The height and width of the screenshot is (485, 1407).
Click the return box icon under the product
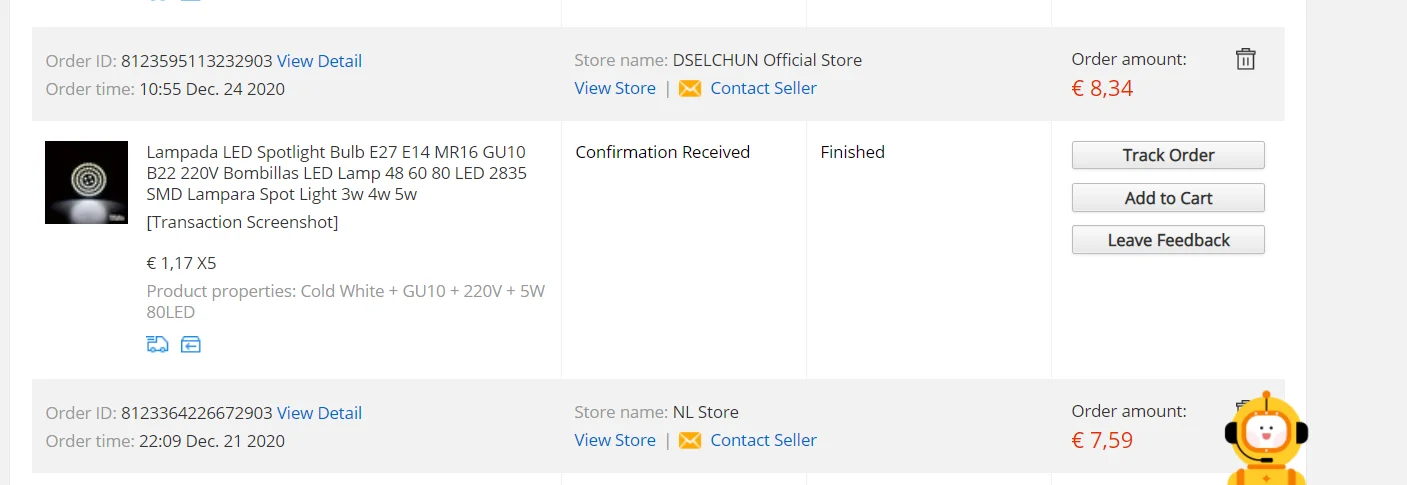191,345
